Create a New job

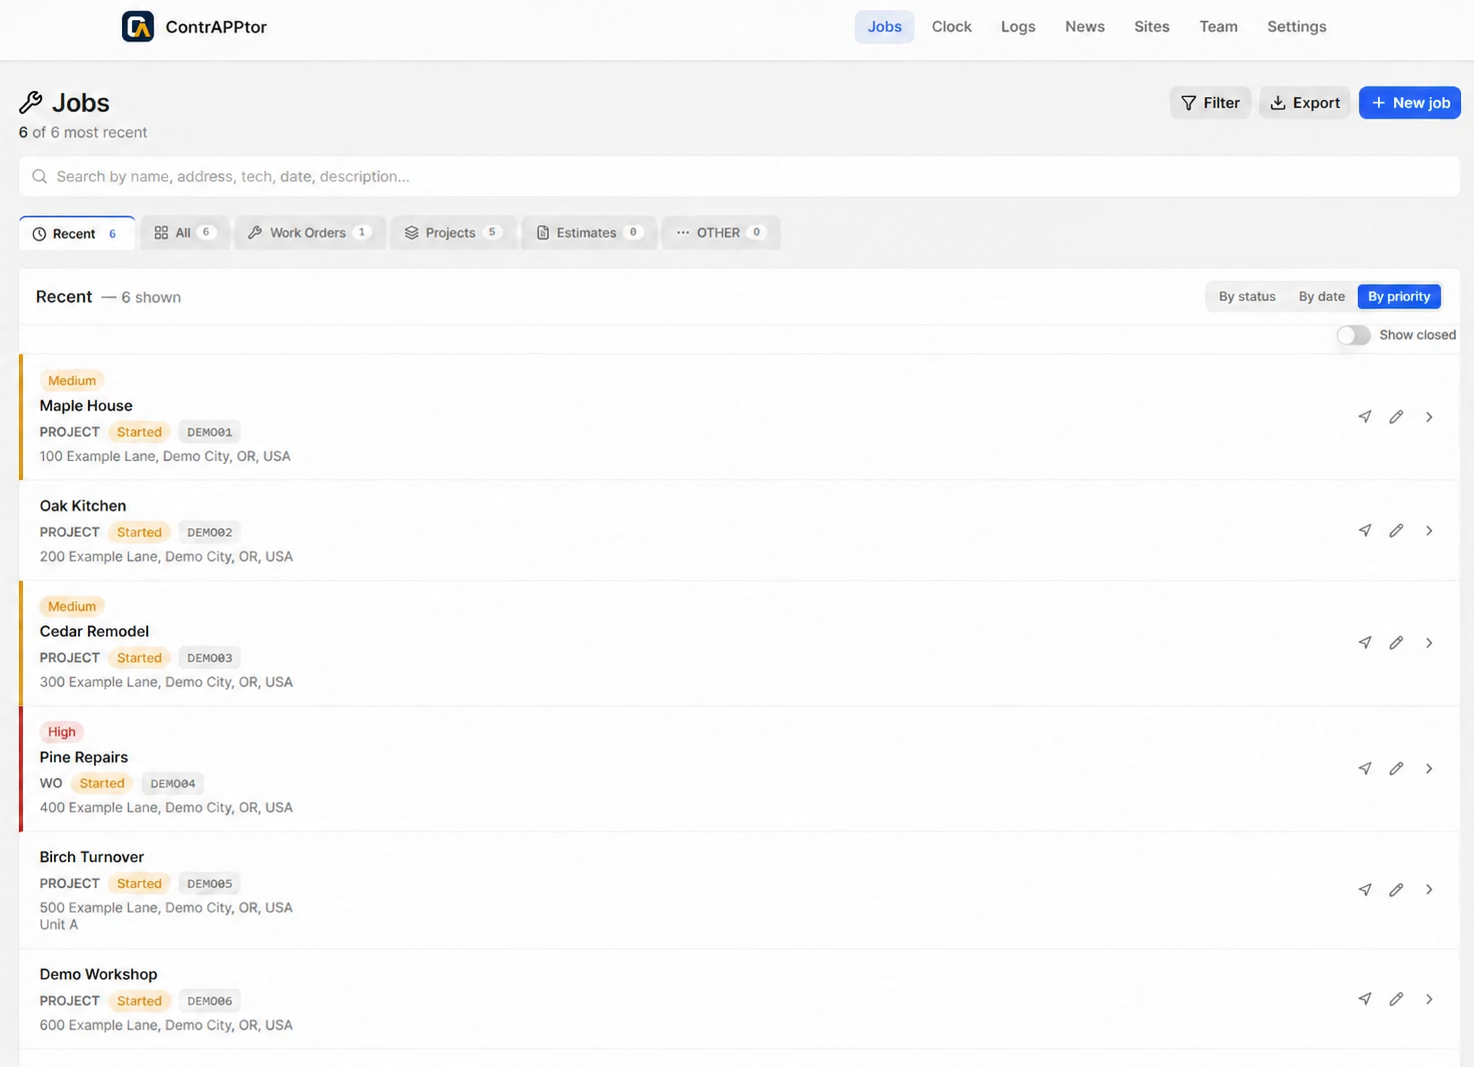[1409, 103]
